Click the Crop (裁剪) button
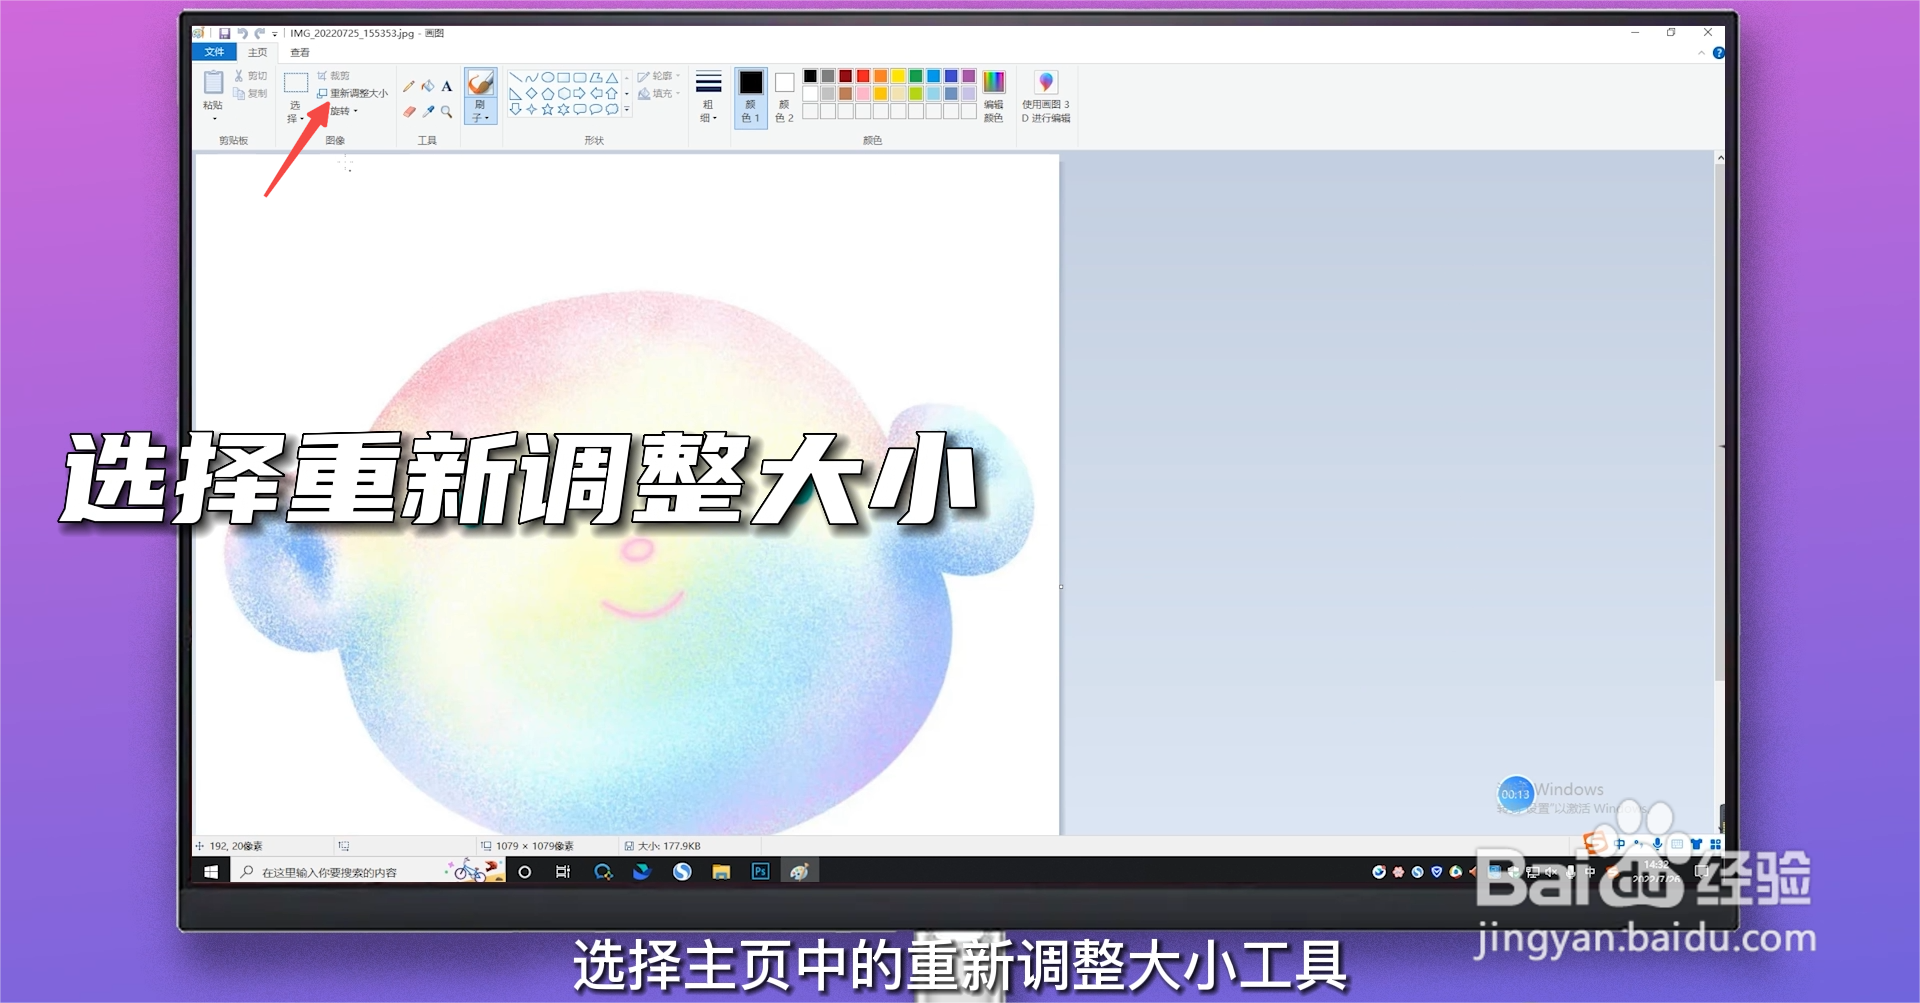This screenshot has height=1003, width=1920. [333, 76]
